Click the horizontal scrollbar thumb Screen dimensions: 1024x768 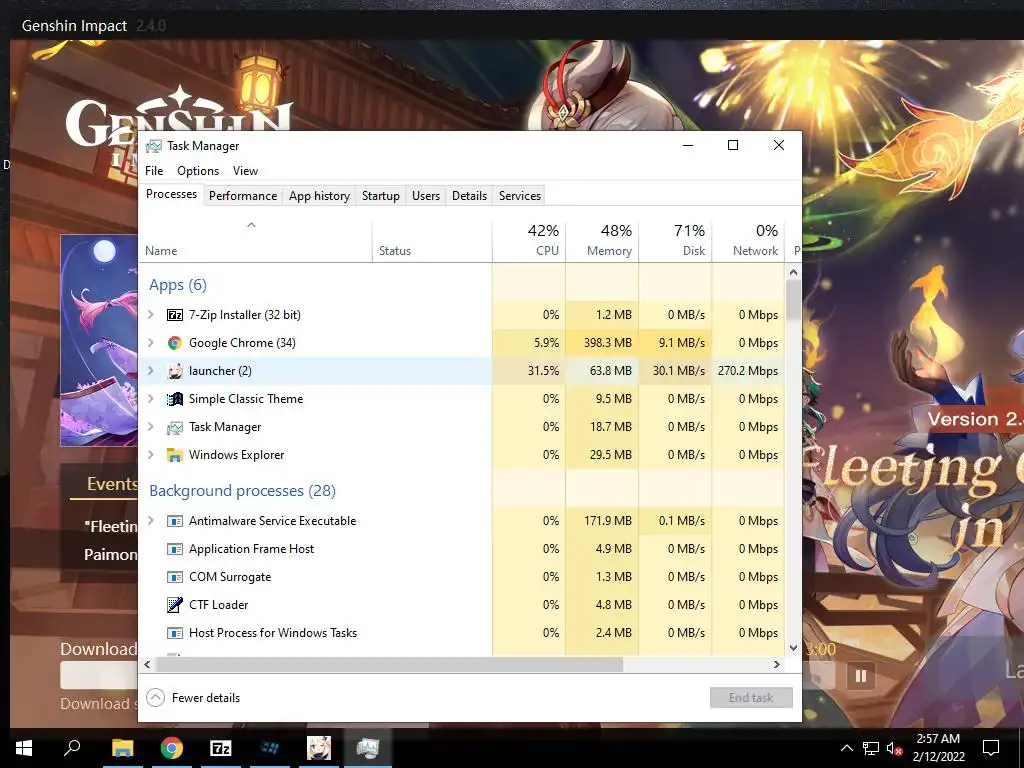(389, 665)
